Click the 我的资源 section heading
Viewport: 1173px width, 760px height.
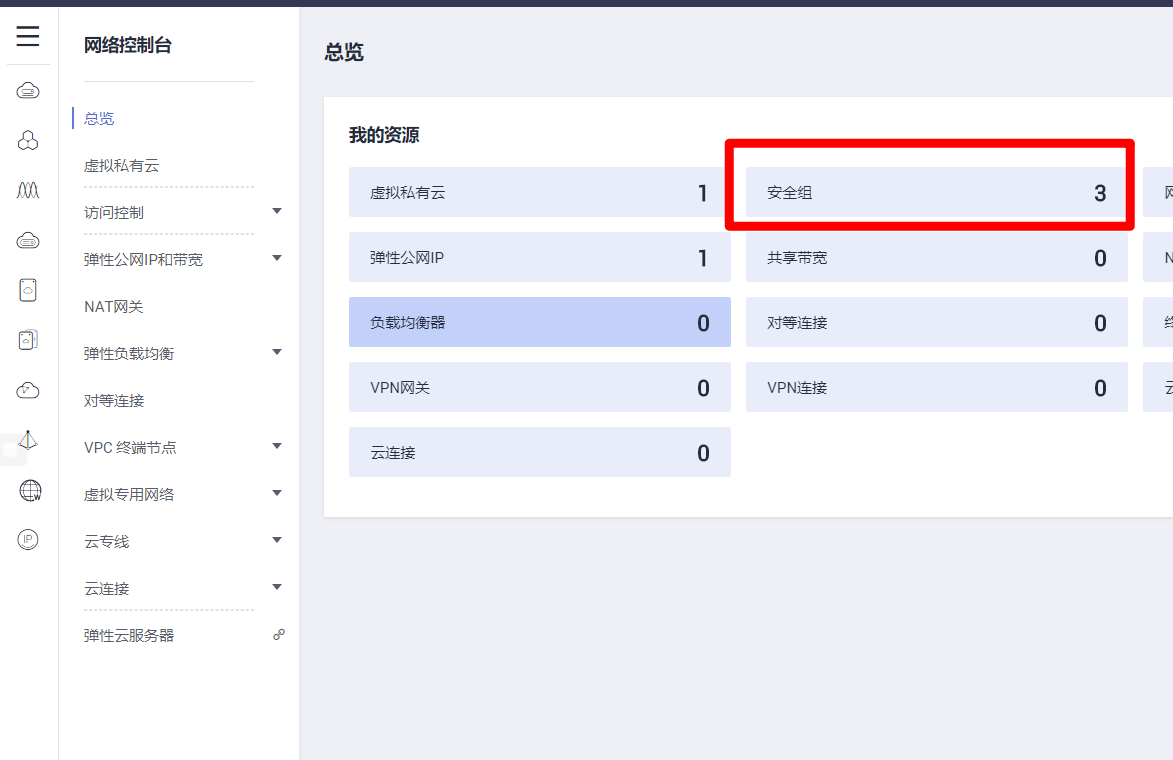(x=384, y=135)
